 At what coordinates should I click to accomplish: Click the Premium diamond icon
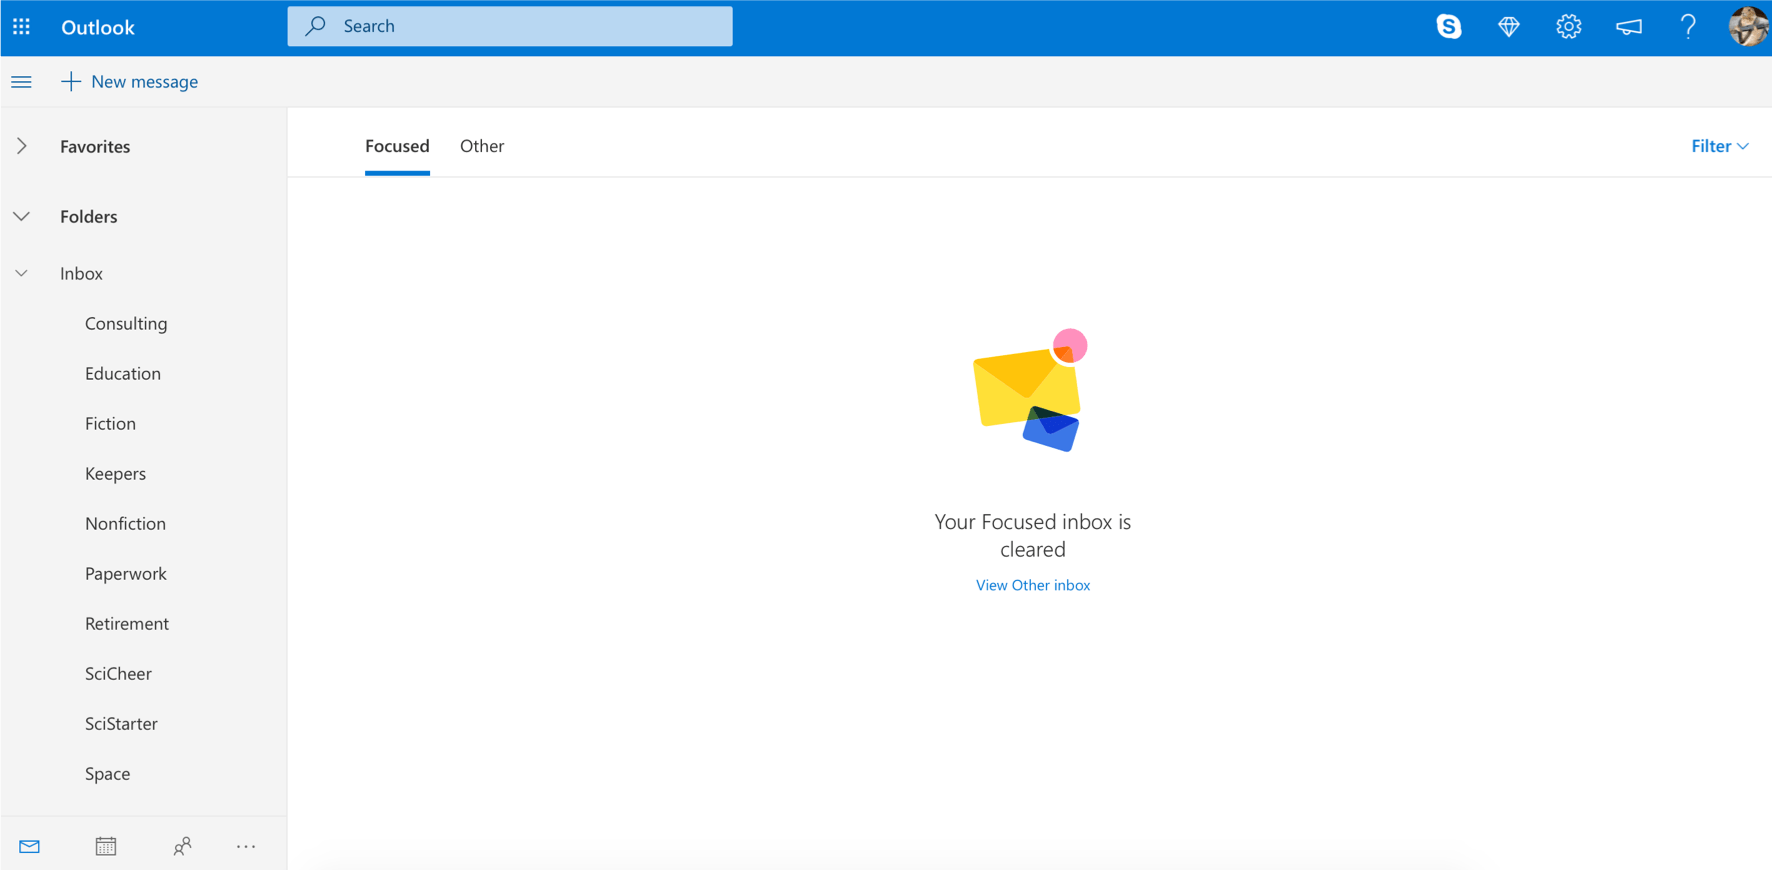coord(1508,27)
